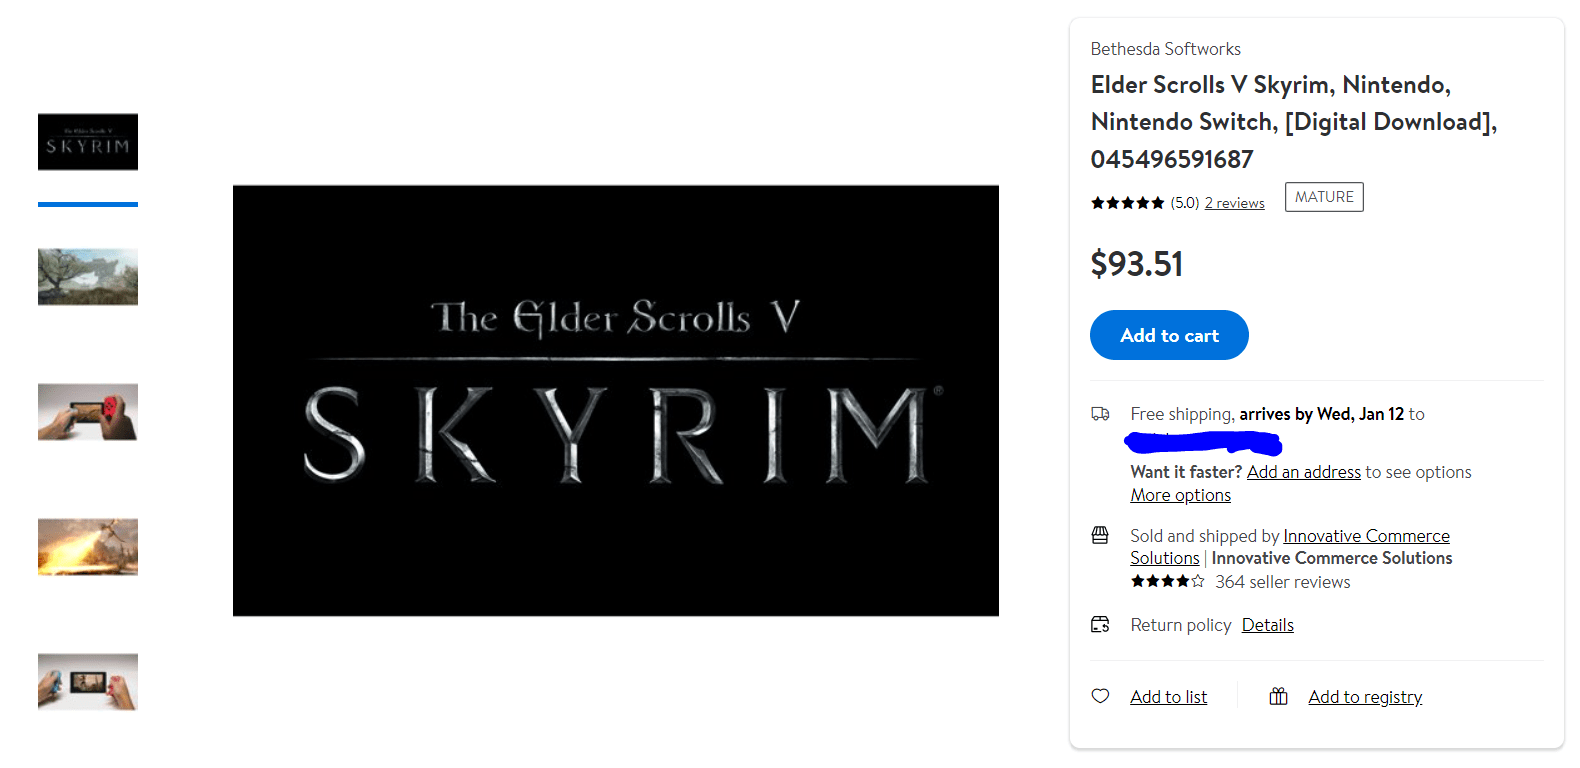Viewport: 1580px width, 768px height.
Task: Click Add to list below the divider
Action: [1168, 696]
